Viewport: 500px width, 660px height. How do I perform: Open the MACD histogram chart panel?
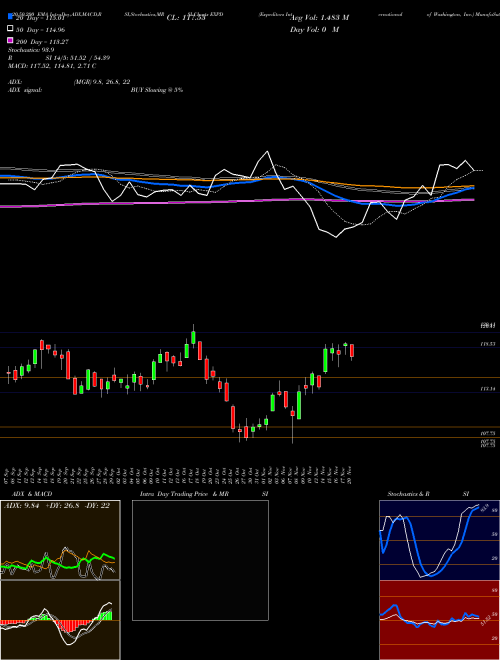(60, 620)
